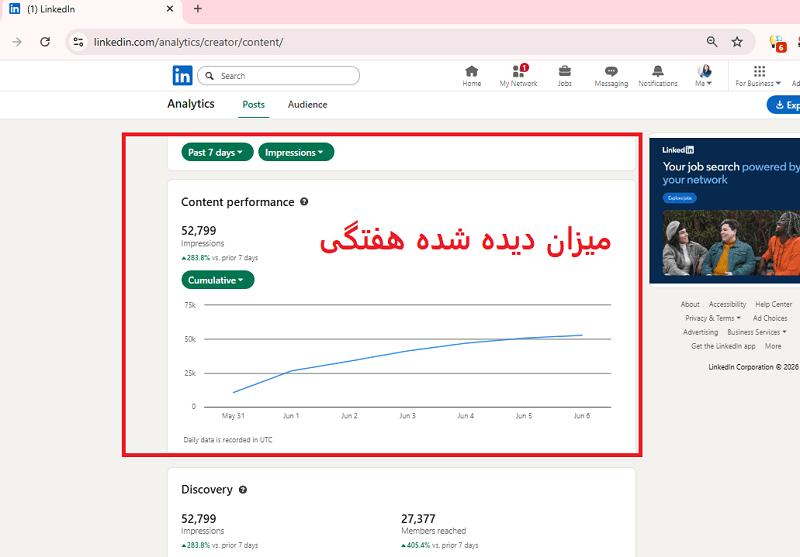Open the Notifications bell icon
Viewport: 800px width, 557px height.
pos(658,76)
